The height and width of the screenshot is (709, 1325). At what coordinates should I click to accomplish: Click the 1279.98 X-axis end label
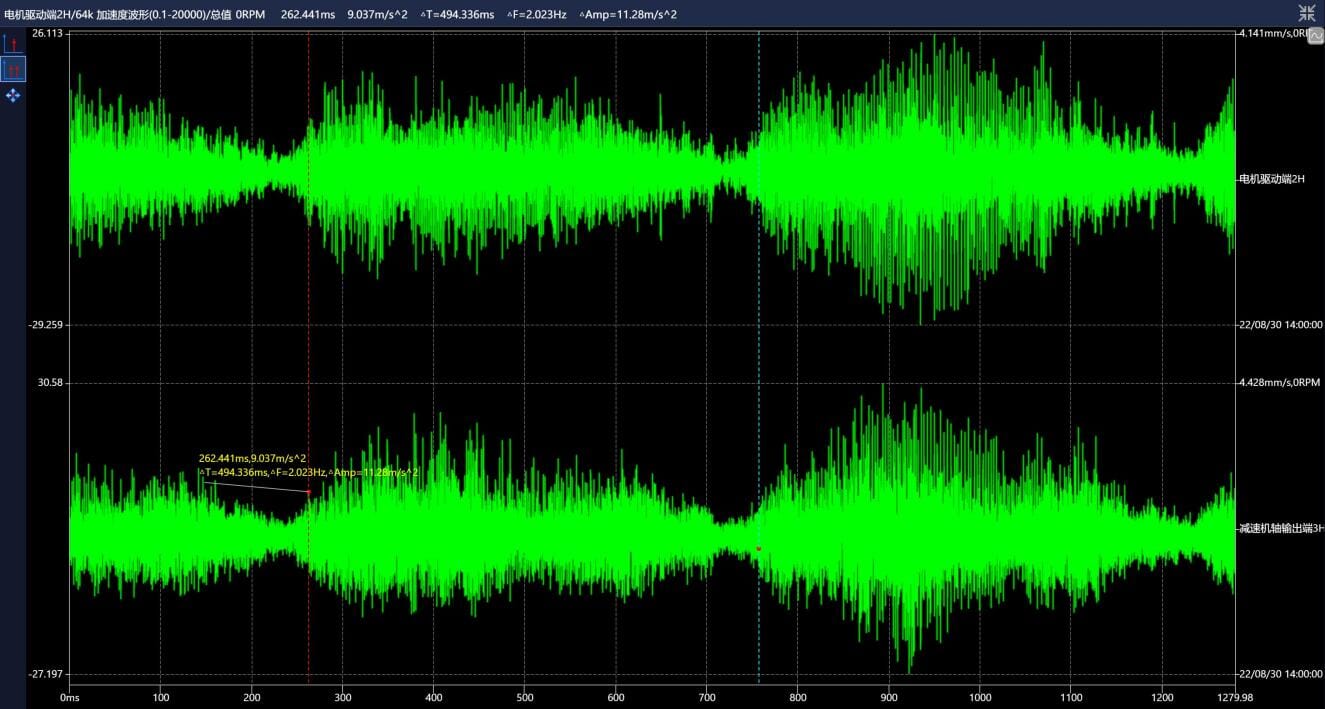[1235, 697]
